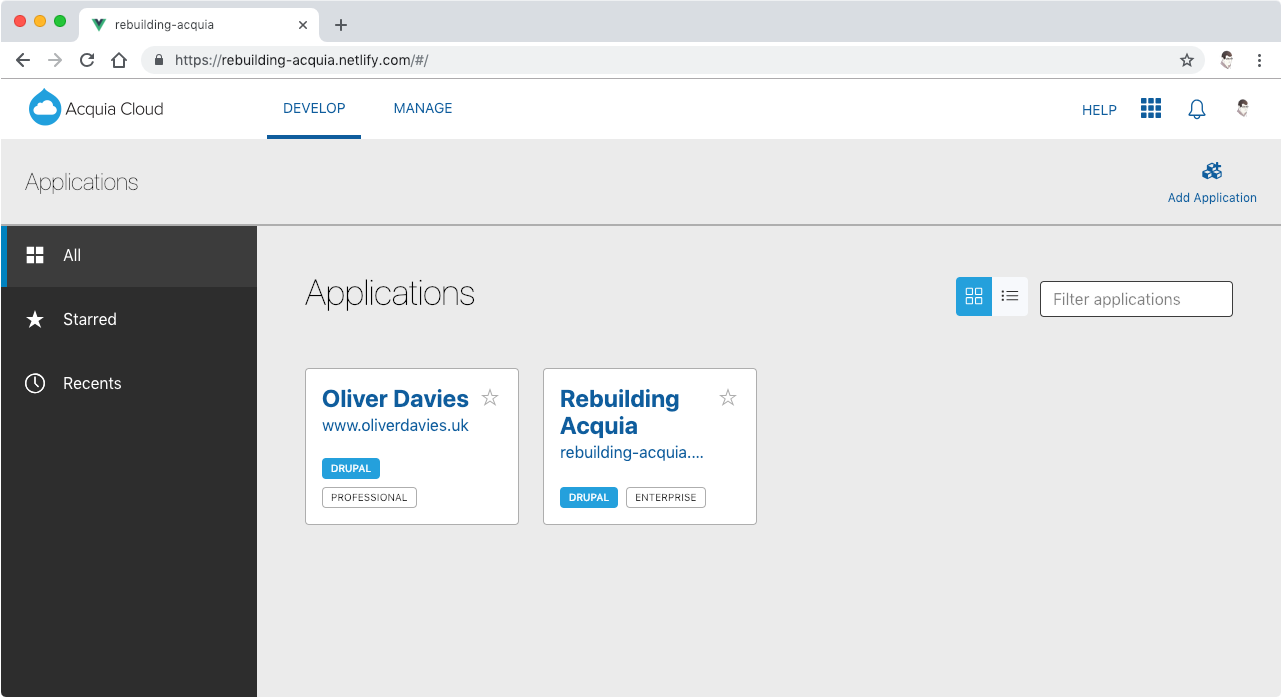Screen dimensions: 1281x698
Task: Select the Develop tab
Action: [314, 108]
